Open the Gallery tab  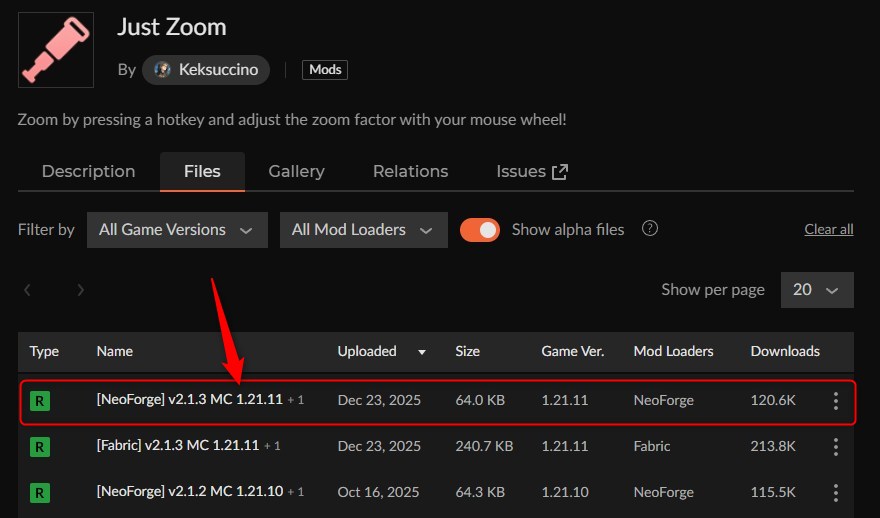(296, 171)
